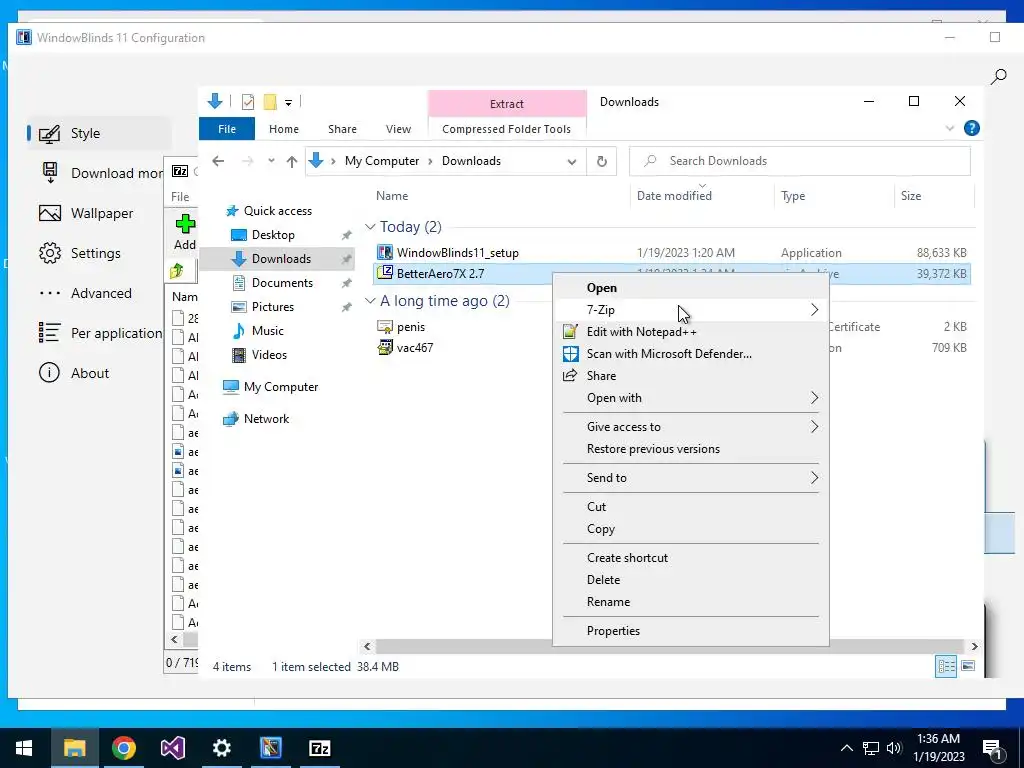The image size is (1024, 768).
Task: Click the Explorer help icon
Action: (971, 128)
